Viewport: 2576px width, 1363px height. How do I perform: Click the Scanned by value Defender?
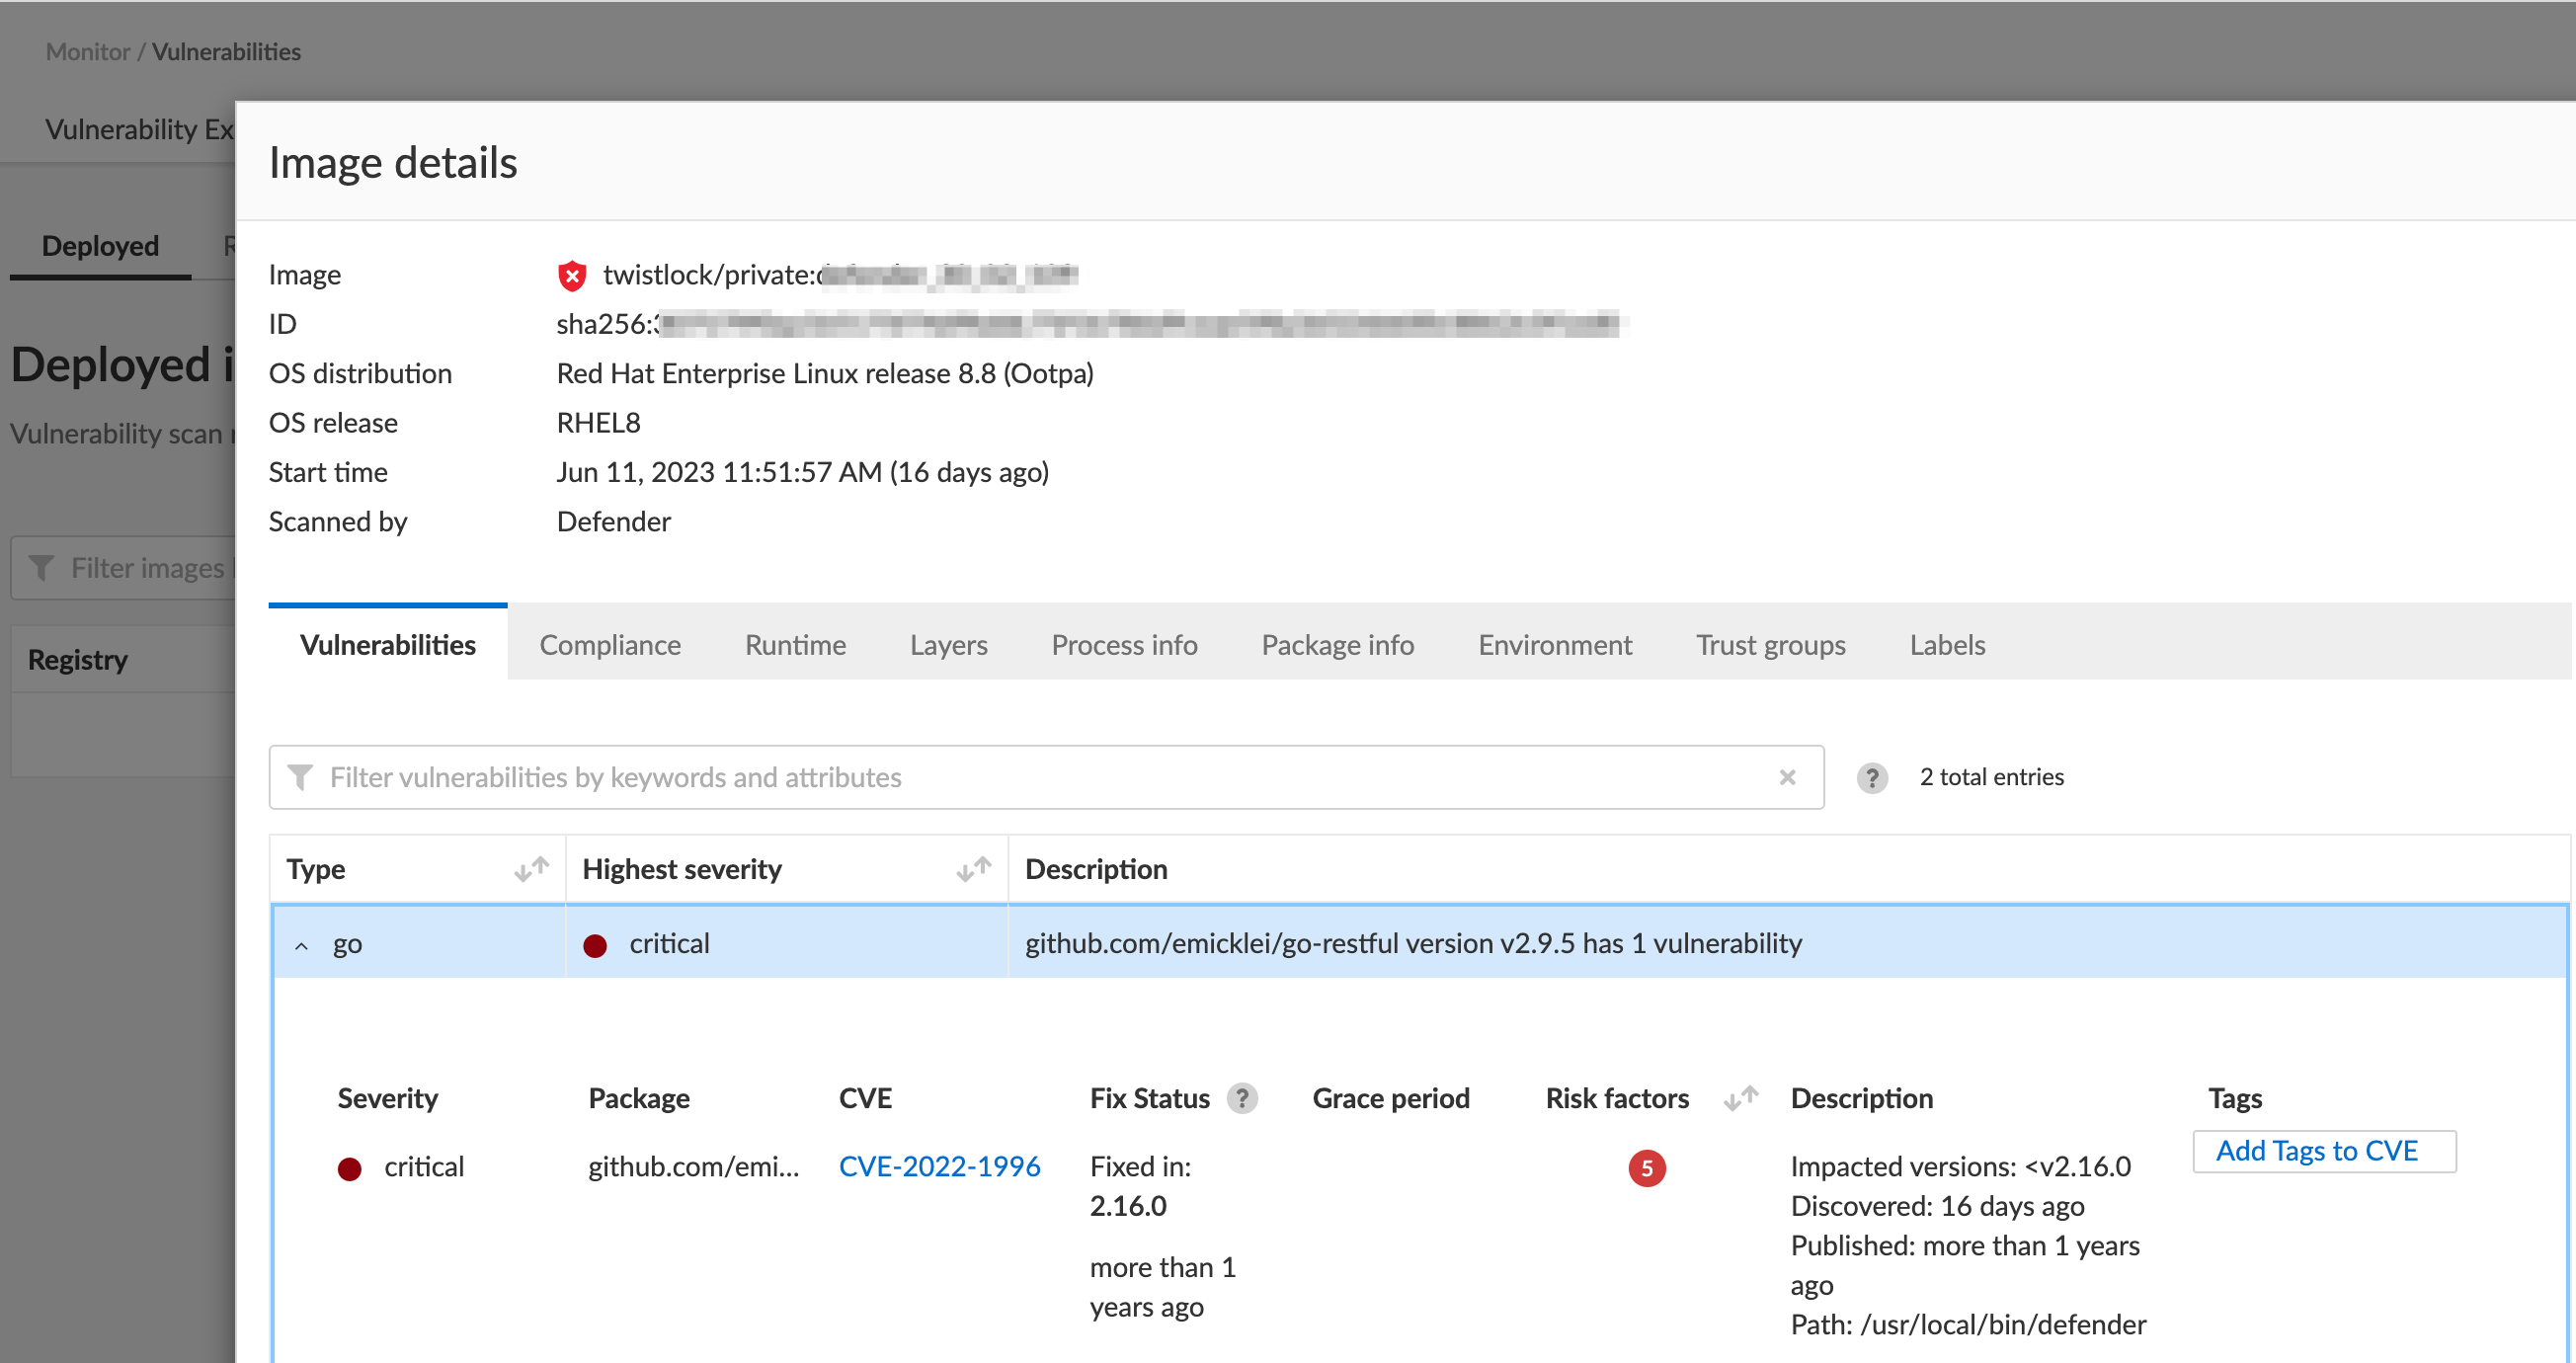(613, 521)
